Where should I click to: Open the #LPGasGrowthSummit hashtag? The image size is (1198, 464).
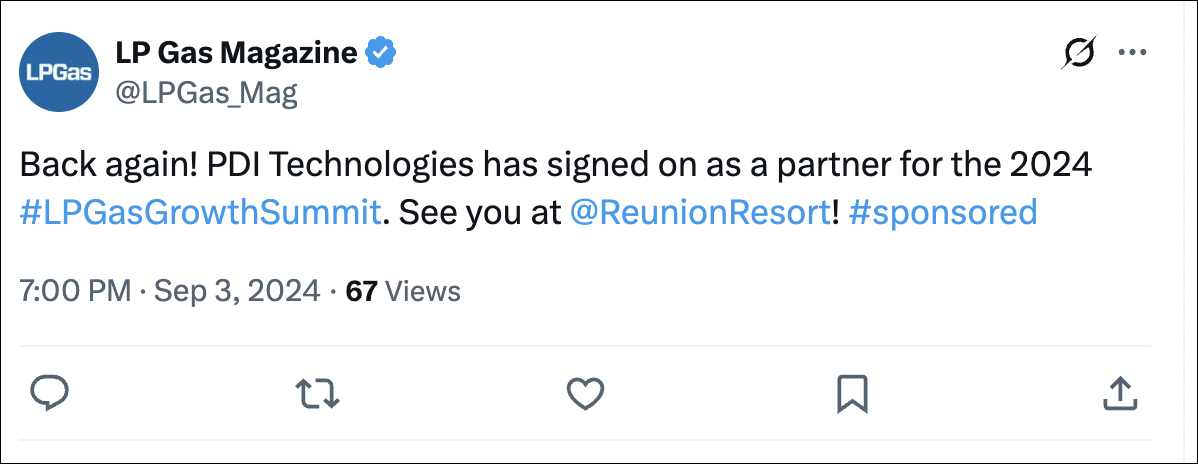200,213
